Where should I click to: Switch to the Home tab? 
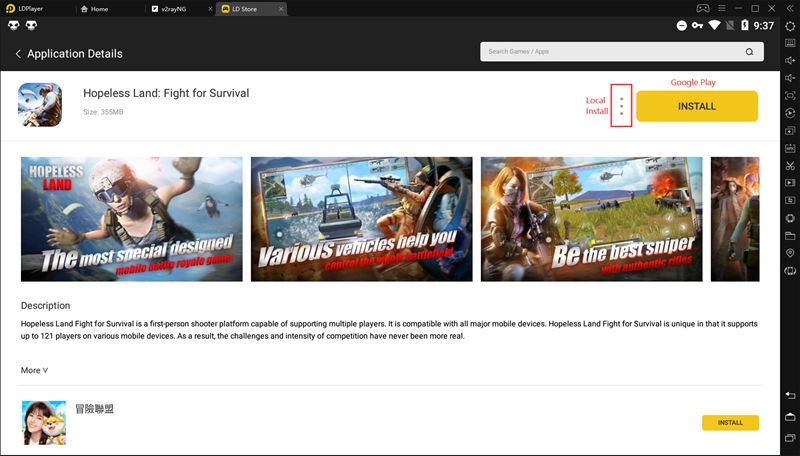click(x=99, y=9)
